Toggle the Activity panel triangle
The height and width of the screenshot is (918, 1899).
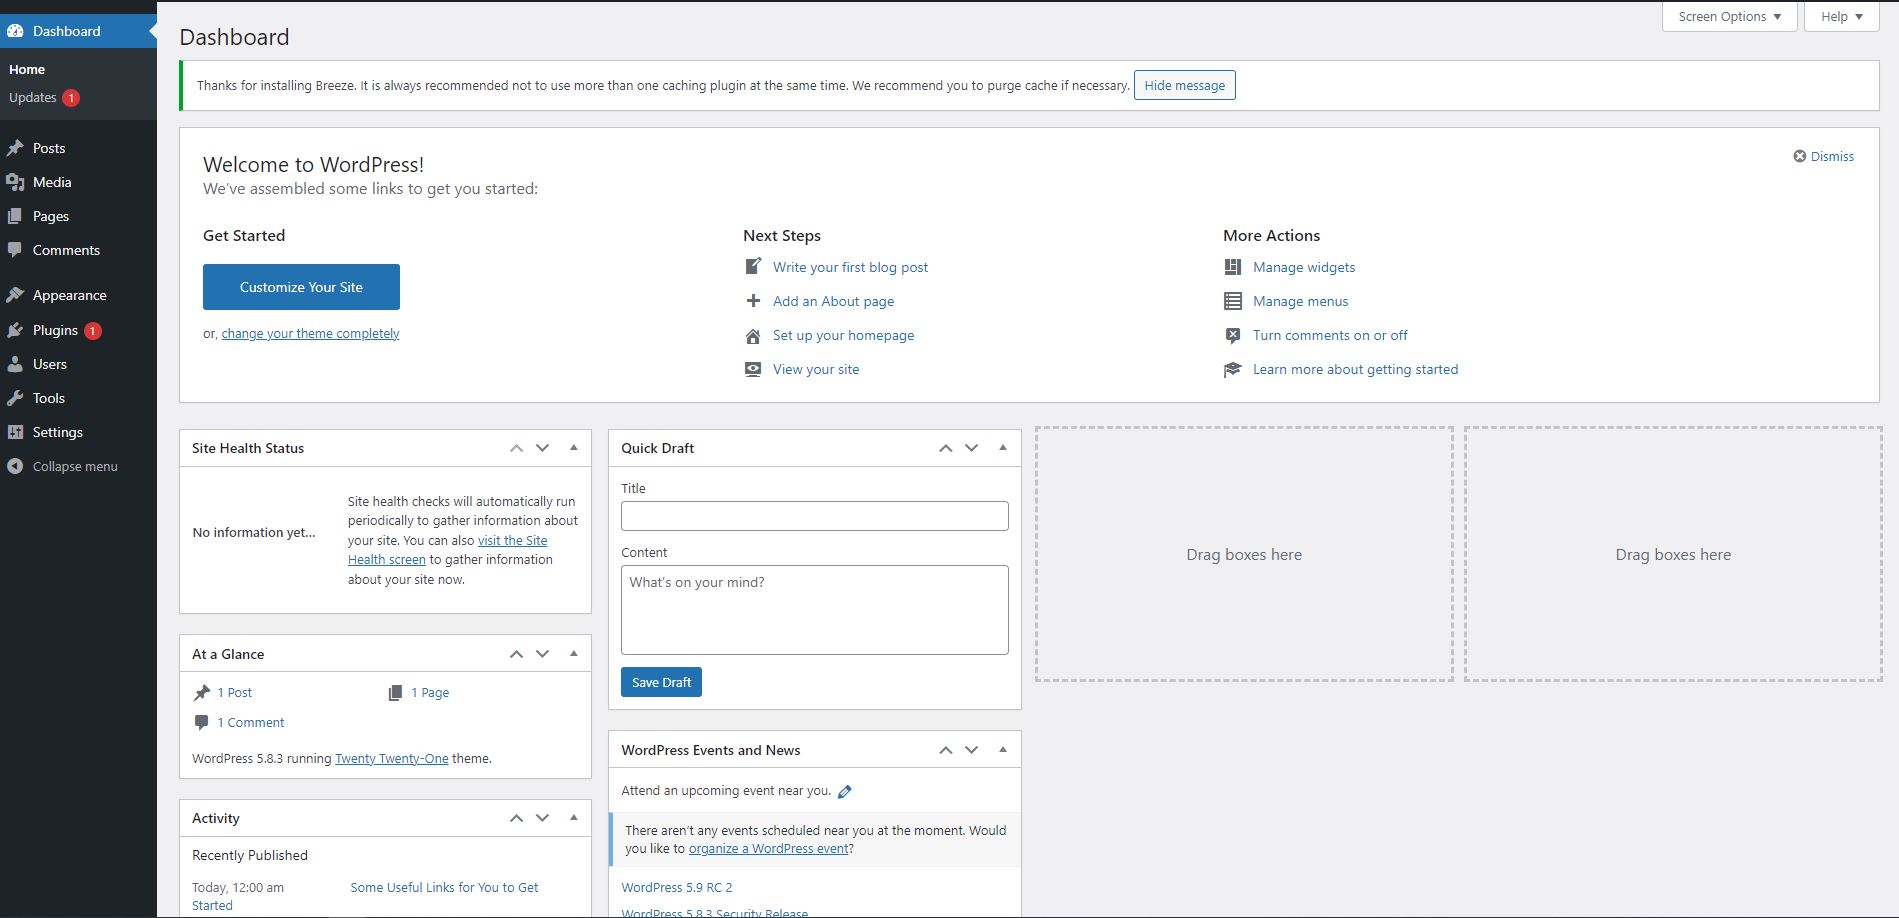(x=574, y=818)
